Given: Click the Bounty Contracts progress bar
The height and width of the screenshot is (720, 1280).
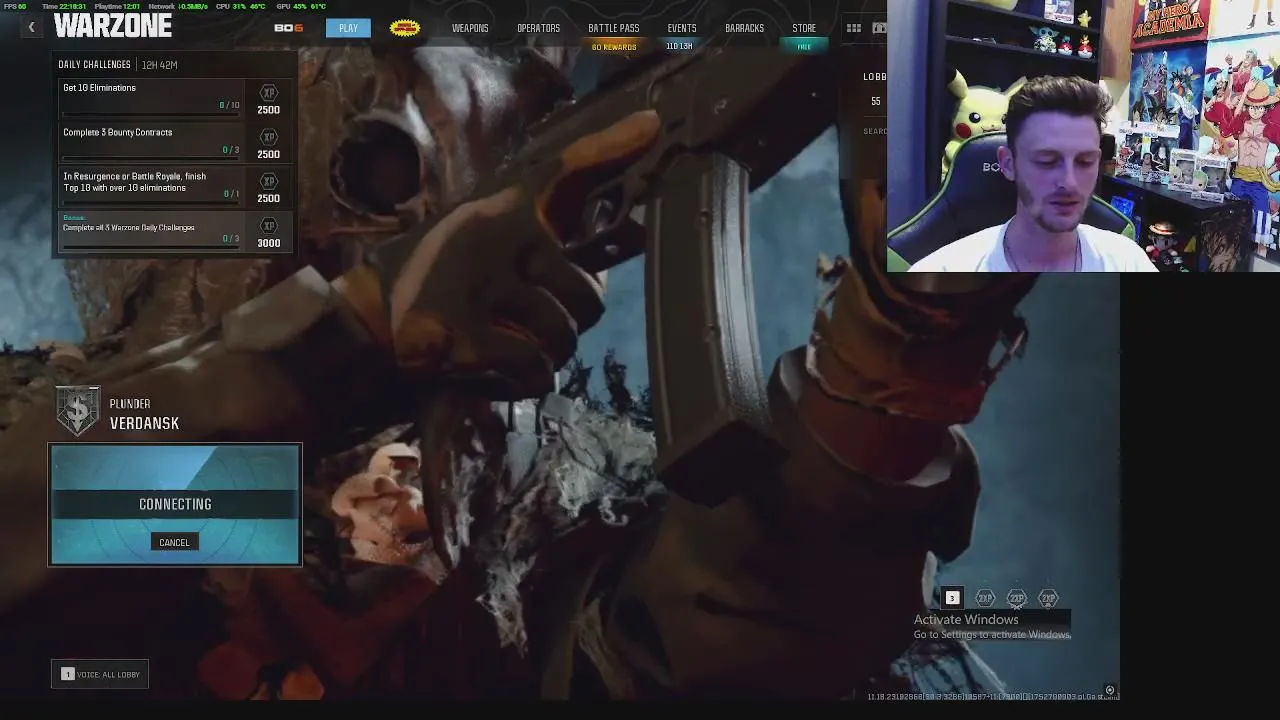Looking at the screenshot, I should click(x=151, y=158).
